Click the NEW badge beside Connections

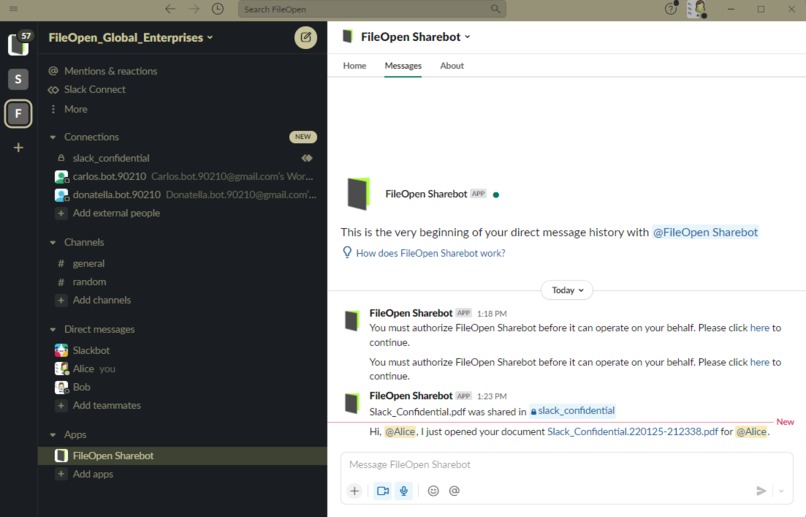[x=303, y=137]
